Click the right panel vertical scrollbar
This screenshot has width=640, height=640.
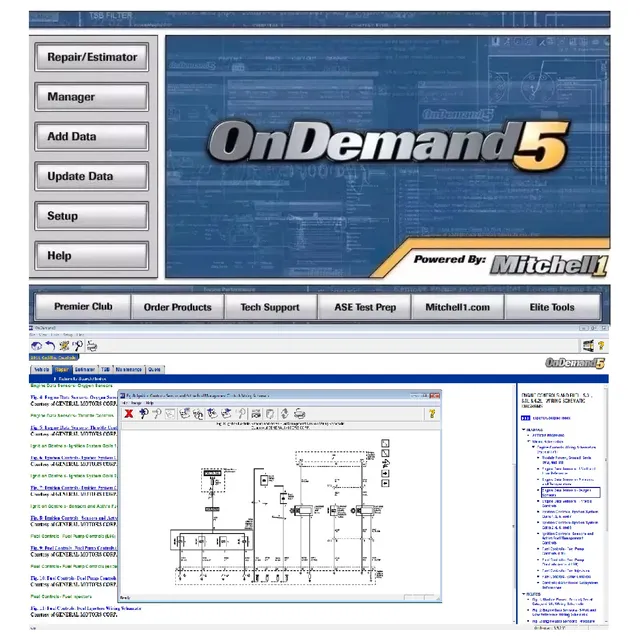606,504
